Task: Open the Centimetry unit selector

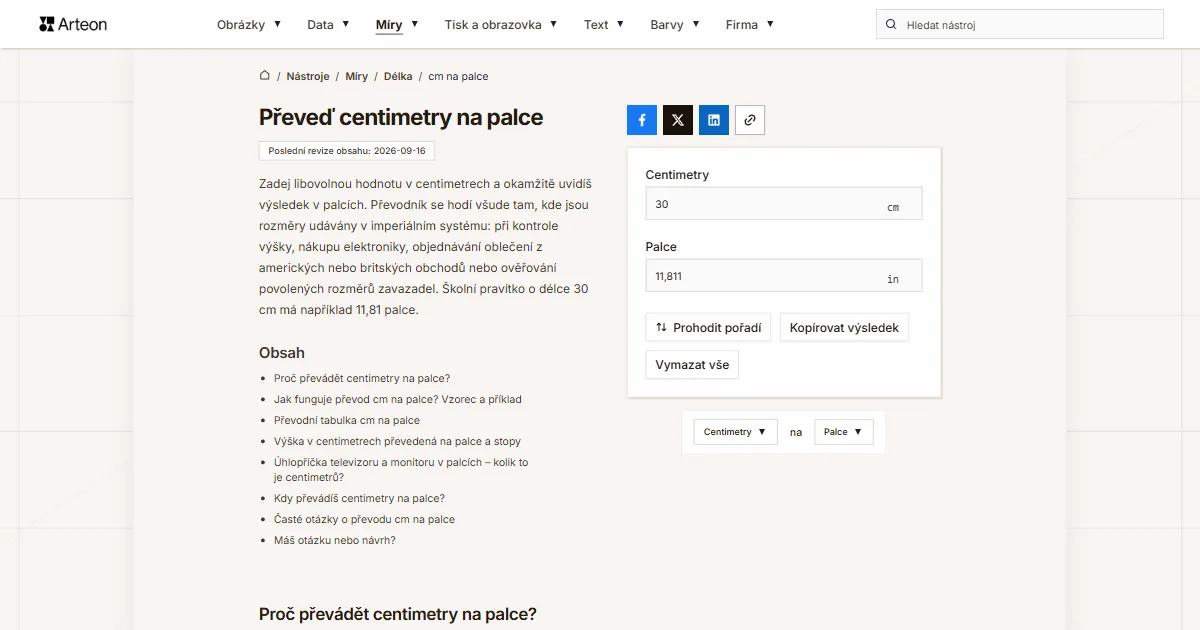Action: coord(735,432)
